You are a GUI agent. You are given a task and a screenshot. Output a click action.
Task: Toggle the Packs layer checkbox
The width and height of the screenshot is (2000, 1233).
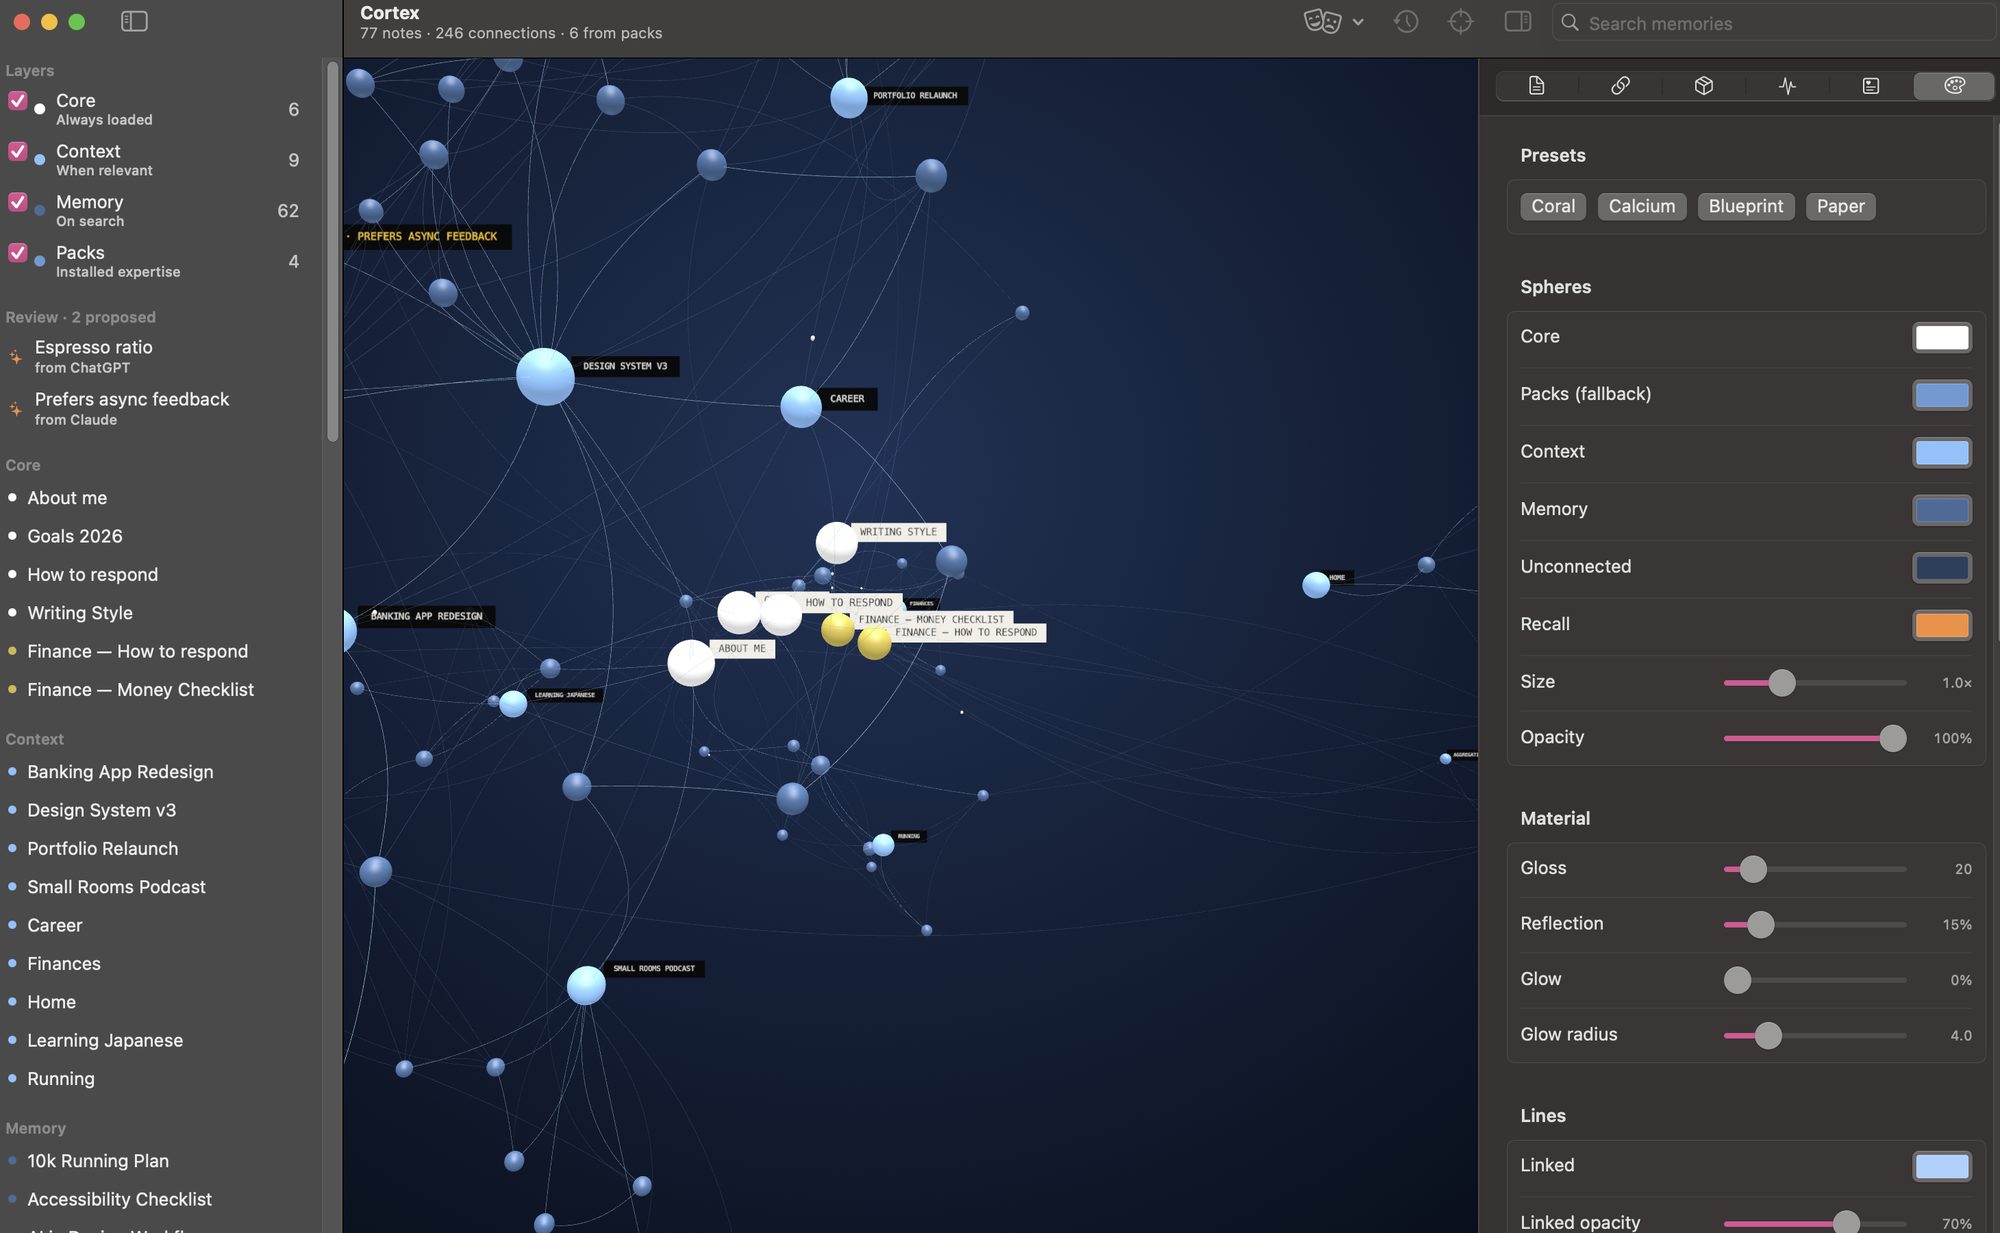[x=18, y=252]
